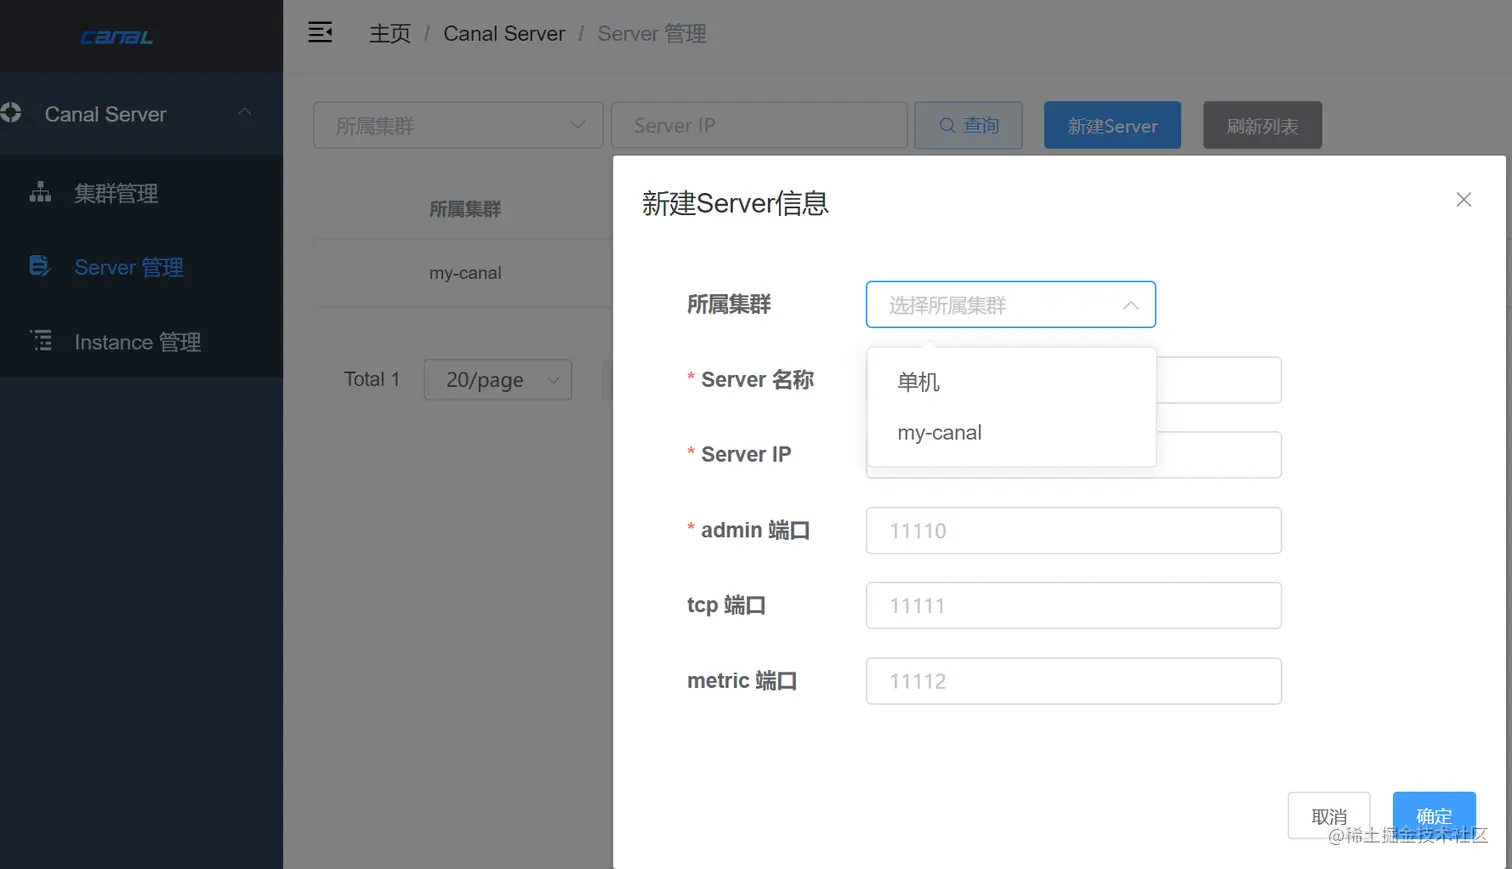
Task: Click the Canal Server menu icon
Action: (x=11, y=113)
